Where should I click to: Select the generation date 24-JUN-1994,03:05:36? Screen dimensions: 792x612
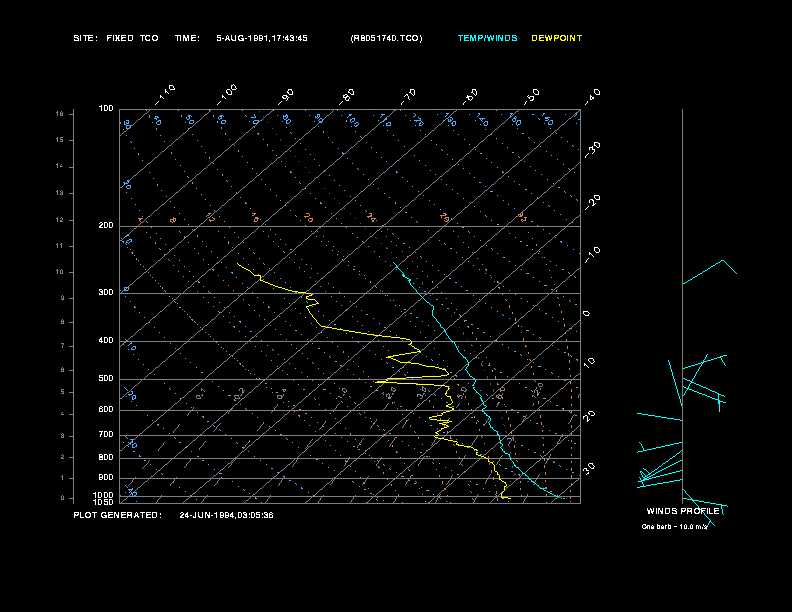226,515
